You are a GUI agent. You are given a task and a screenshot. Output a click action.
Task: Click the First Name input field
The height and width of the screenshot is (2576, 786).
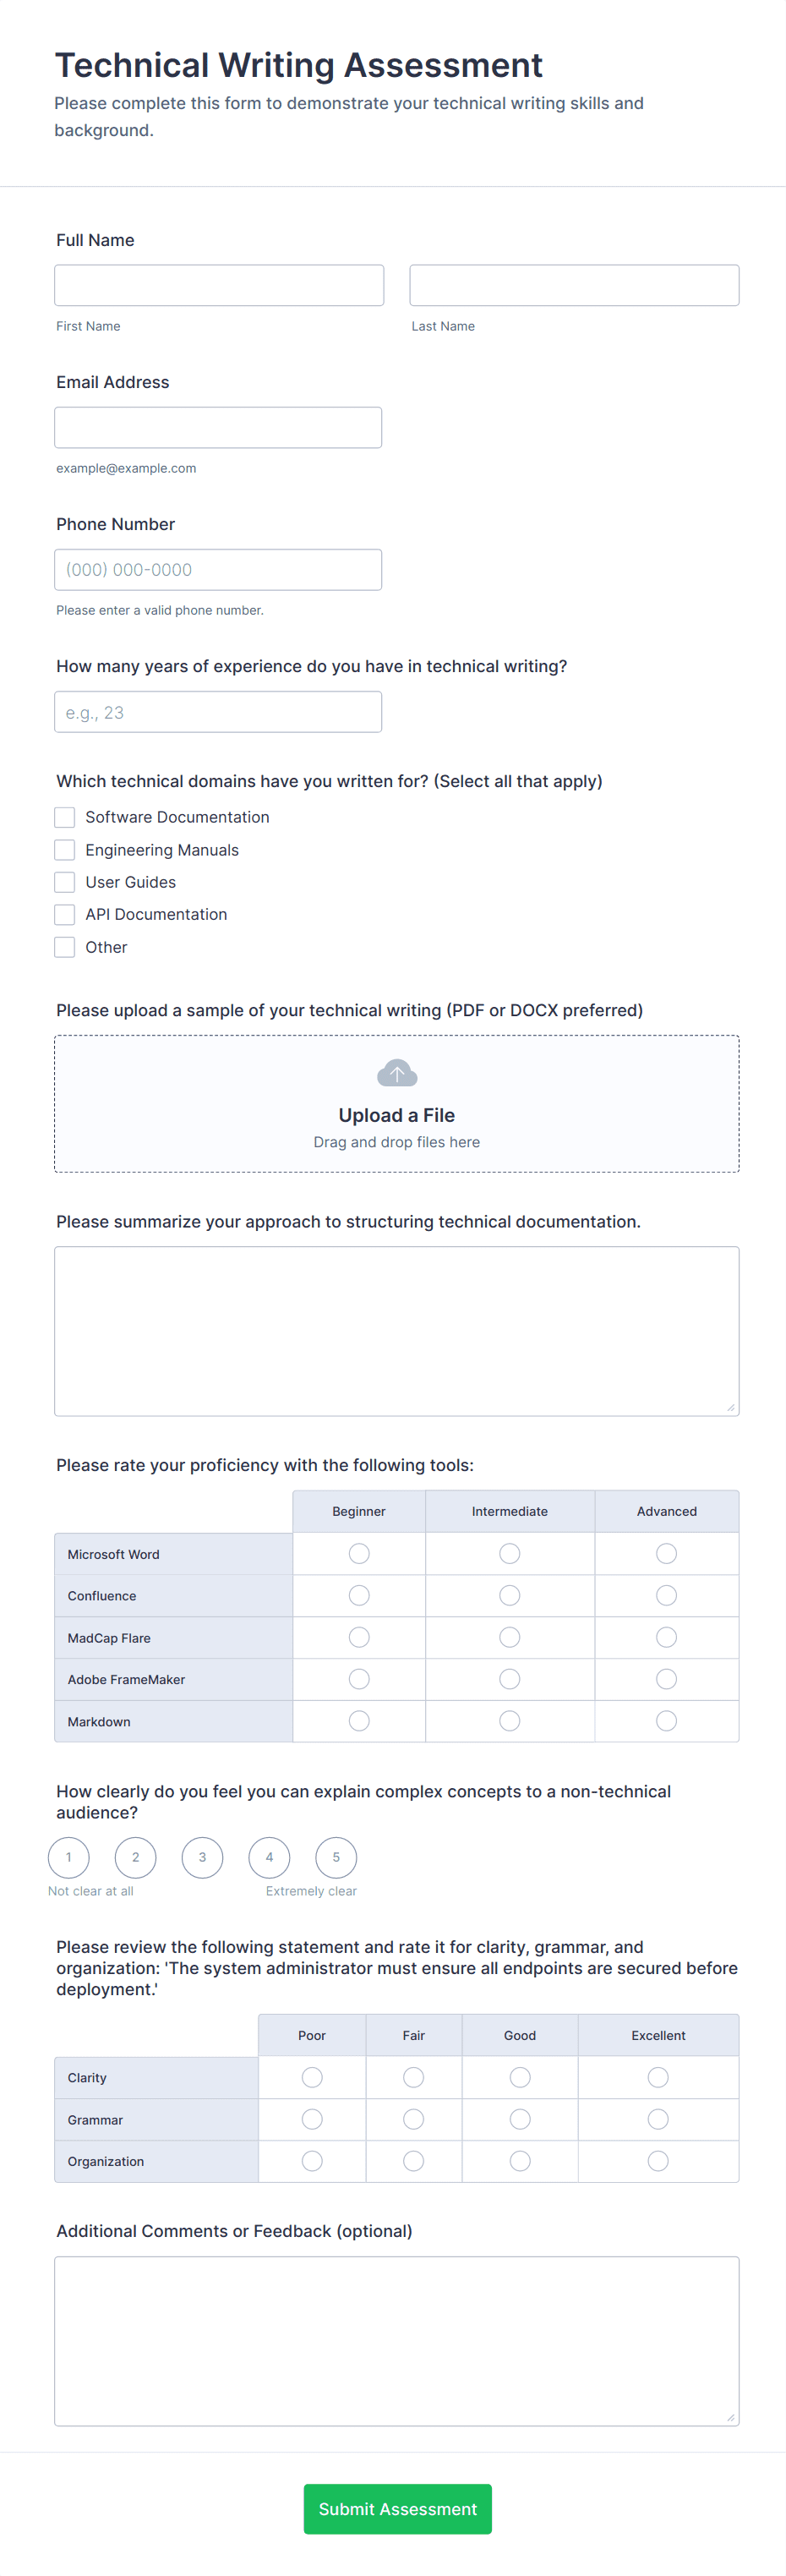point(219,285)
